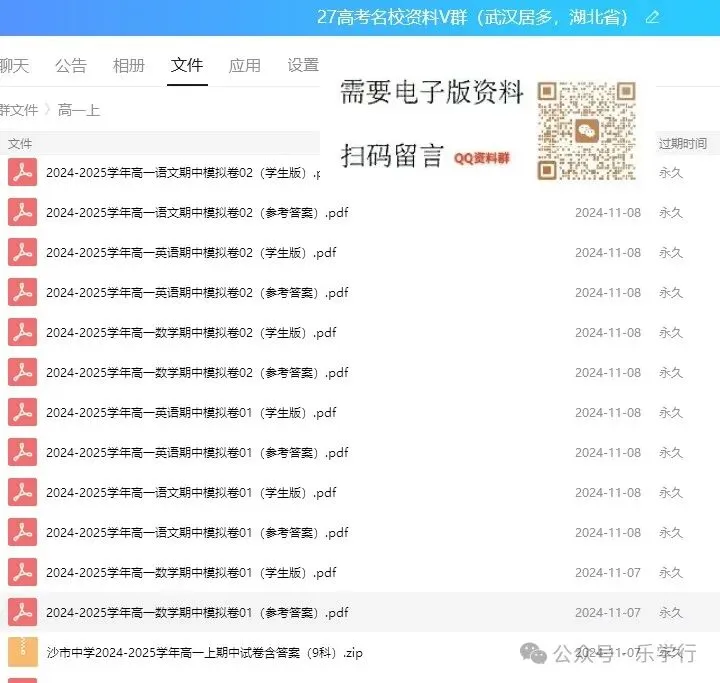This screenshot has width=720, height=683.
Task: Sort by 过期时间 column header
Action: point(683,144)
